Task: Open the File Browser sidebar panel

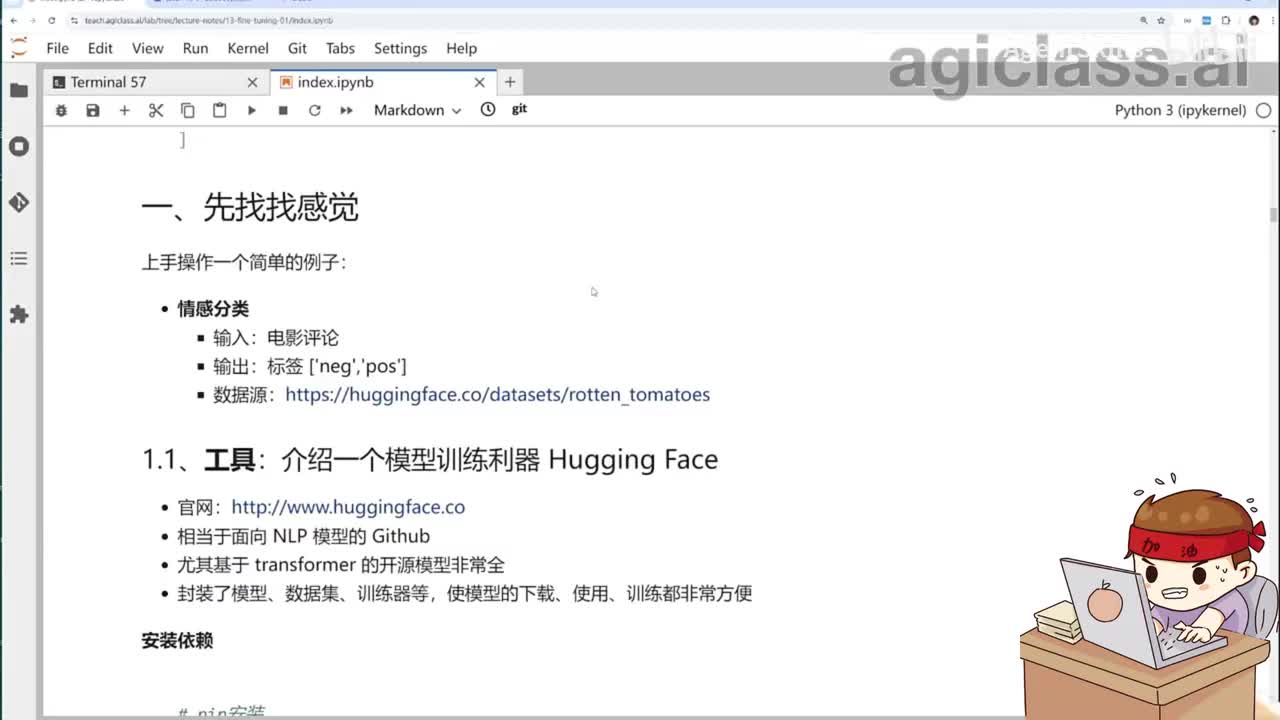Action: click(19, 90)
